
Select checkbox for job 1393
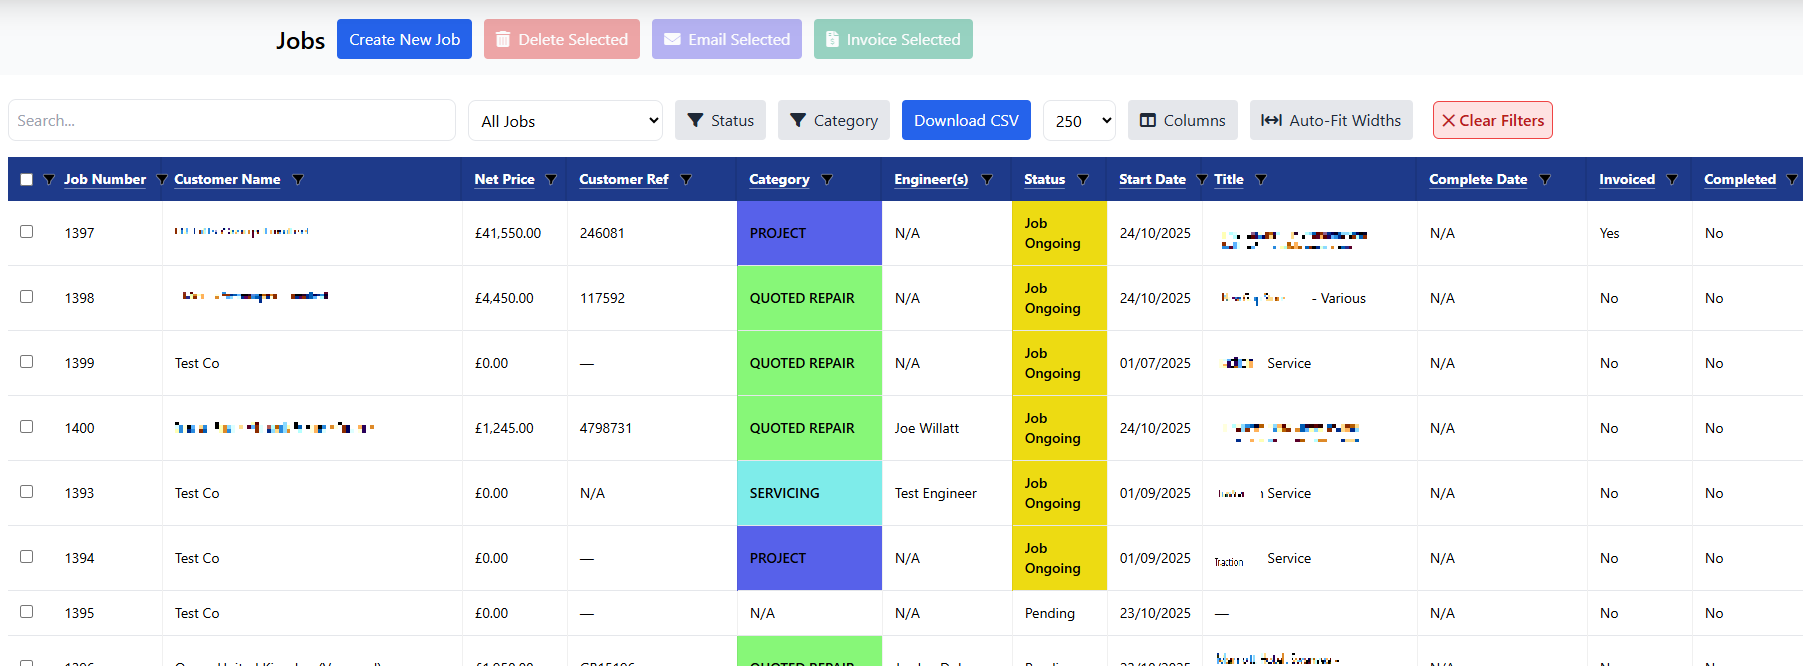click(27, 492)
